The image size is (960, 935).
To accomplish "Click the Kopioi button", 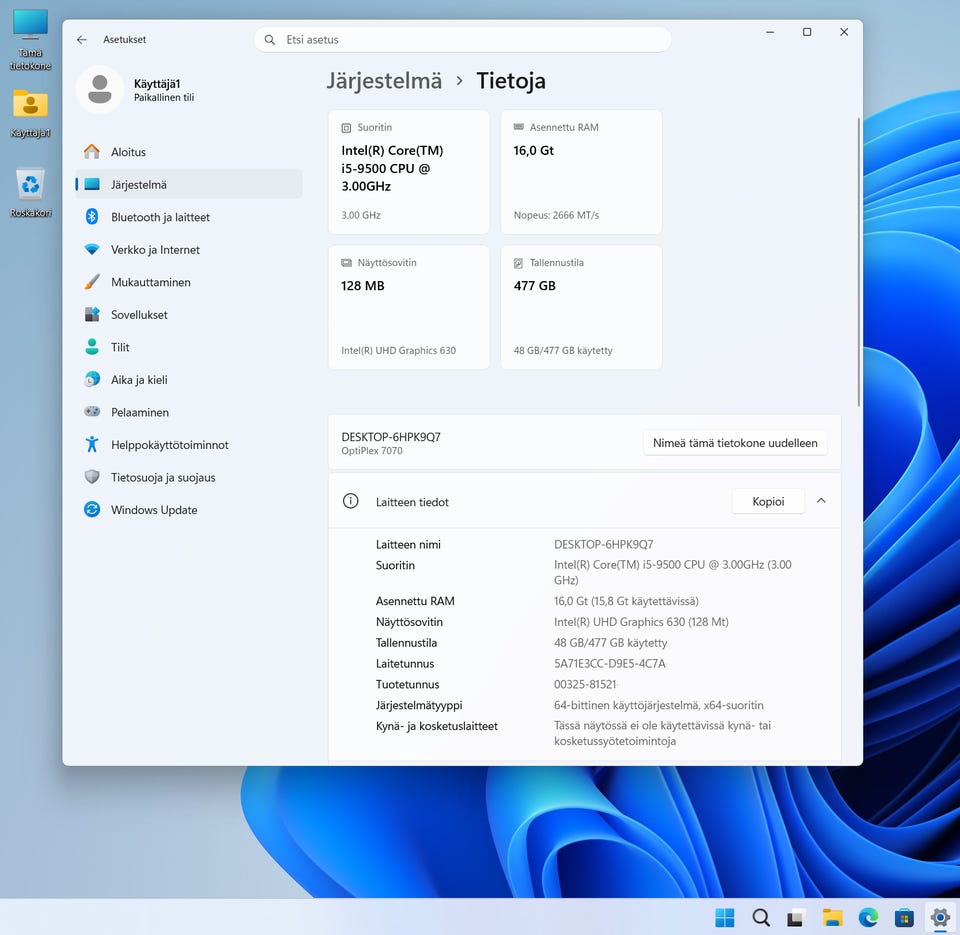I will pyautogui.click(x=768, y=501).
